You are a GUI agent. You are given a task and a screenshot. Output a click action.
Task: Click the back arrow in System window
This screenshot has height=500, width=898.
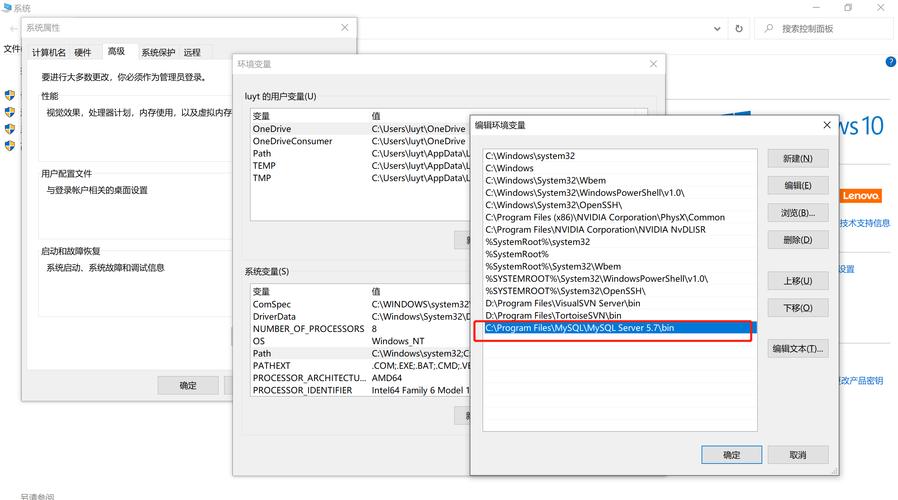[x=13, y=28]
